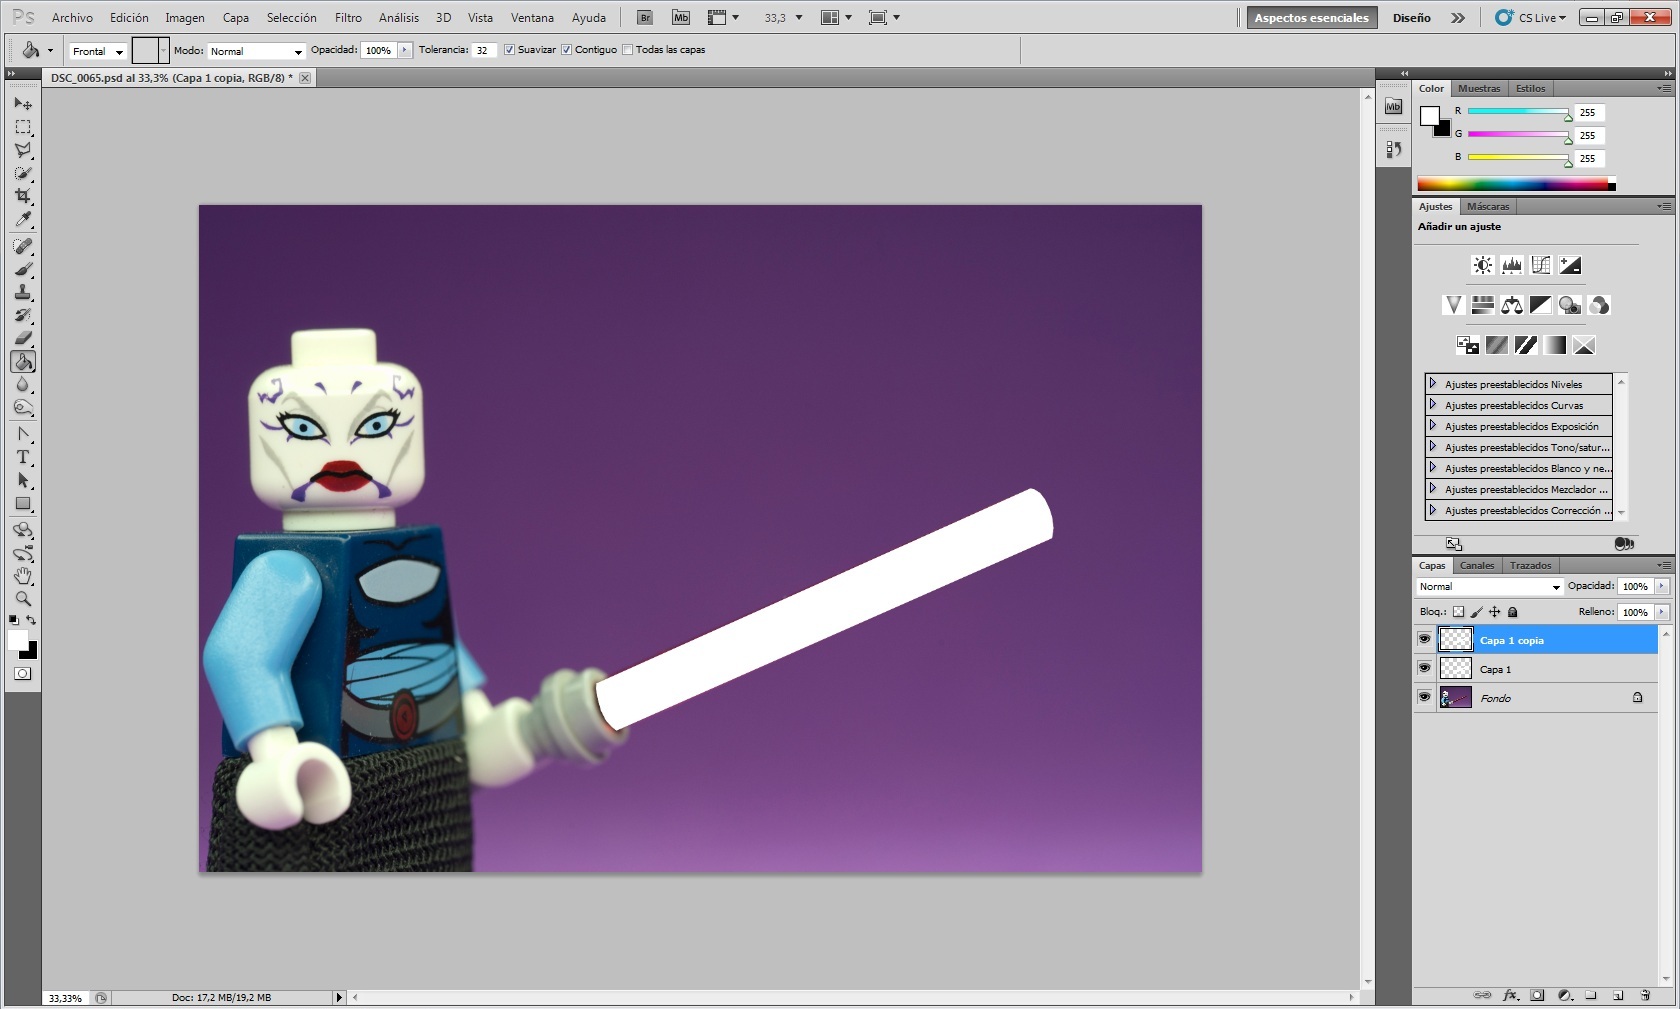Select the Lasso tool
Viewport: 1680px width, 1009px height.
23,150
